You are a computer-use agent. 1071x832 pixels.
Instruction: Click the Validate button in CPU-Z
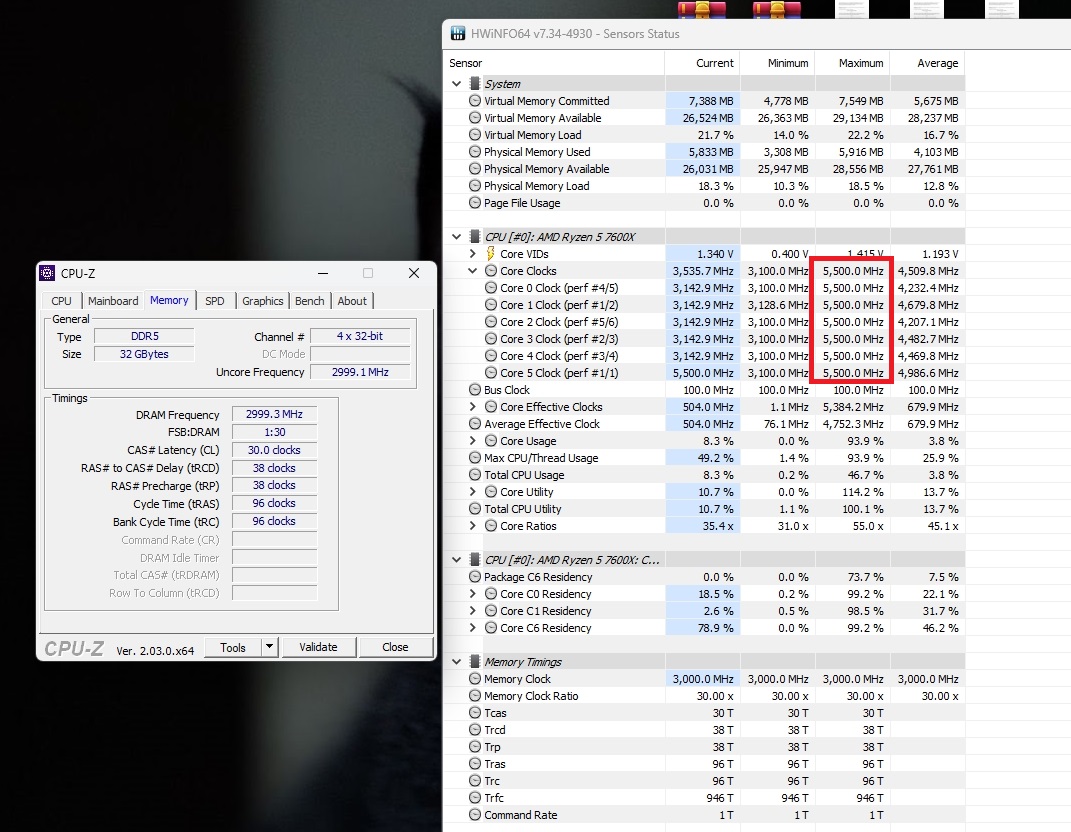pos(318,647)
